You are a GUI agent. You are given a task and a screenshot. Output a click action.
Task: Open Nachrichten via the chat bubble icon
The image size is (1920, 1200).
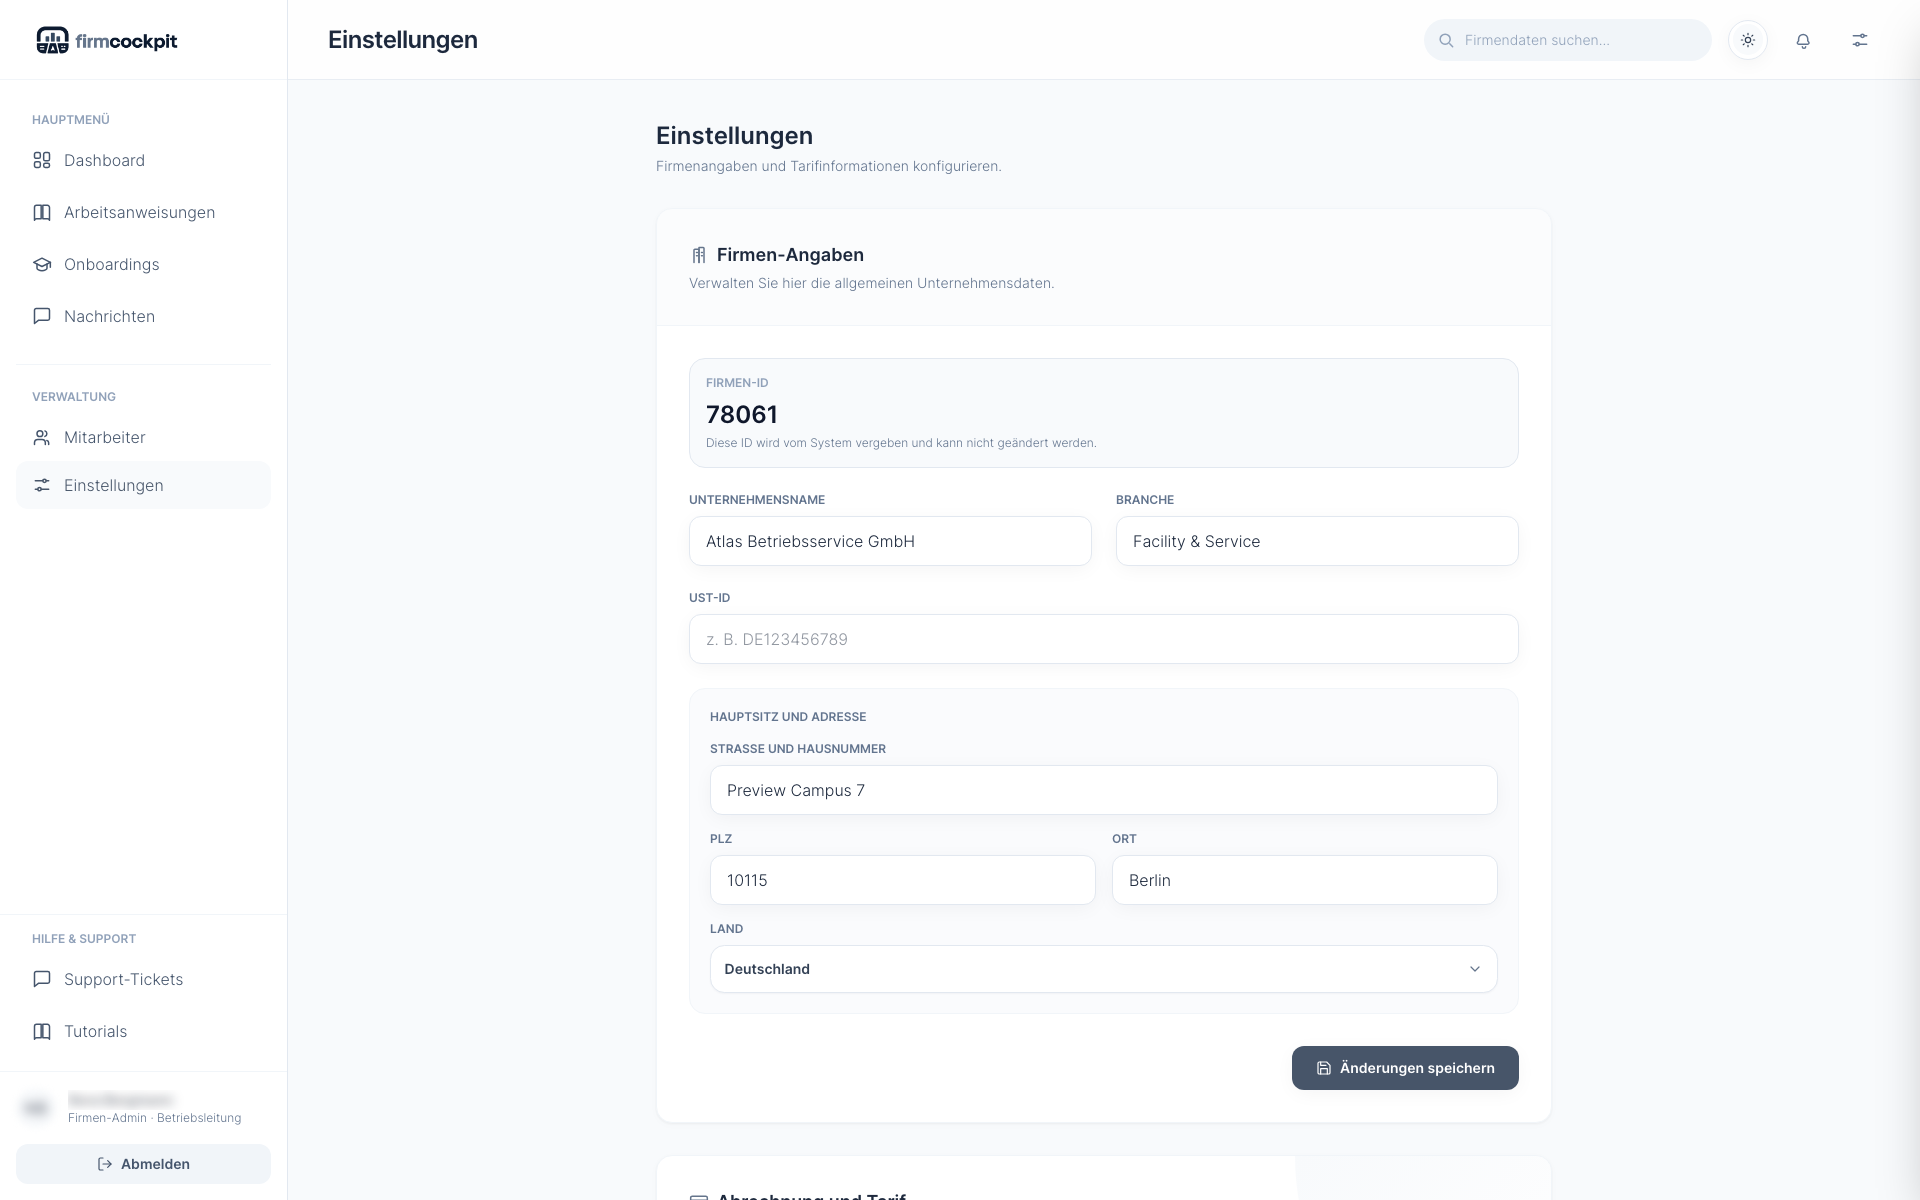tap(41, 316)
